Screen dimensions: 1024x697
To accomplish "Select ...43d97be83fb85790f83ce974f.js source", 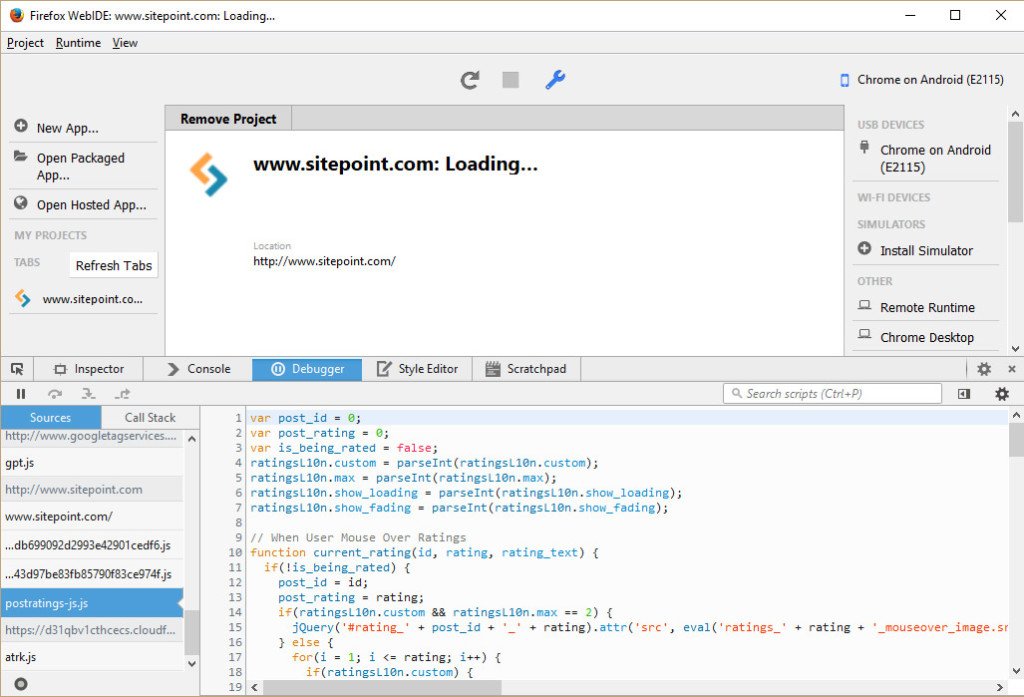I will coord(92,574).
